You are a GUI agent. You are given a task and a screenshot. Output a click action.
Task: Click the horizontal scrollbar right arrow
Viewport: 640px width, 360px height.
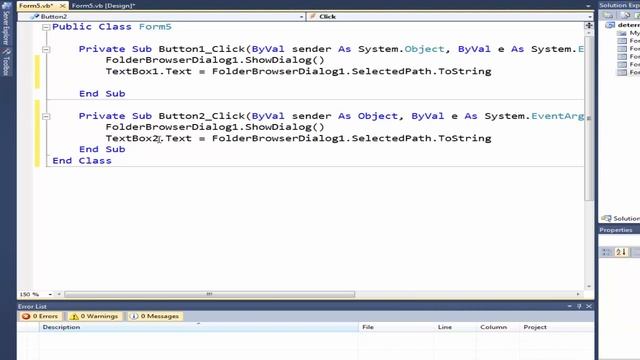click(578, 294)
